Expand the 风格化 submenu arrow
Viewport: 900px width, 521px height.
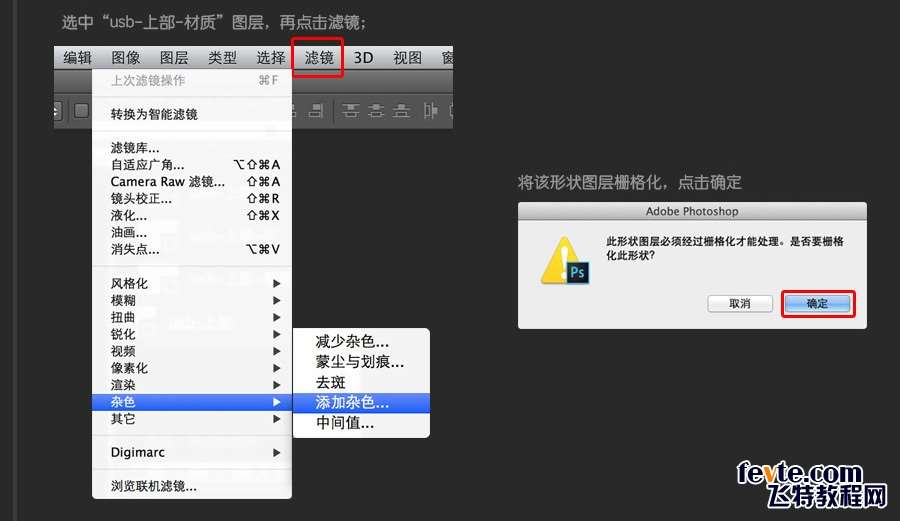pos(277,283)
